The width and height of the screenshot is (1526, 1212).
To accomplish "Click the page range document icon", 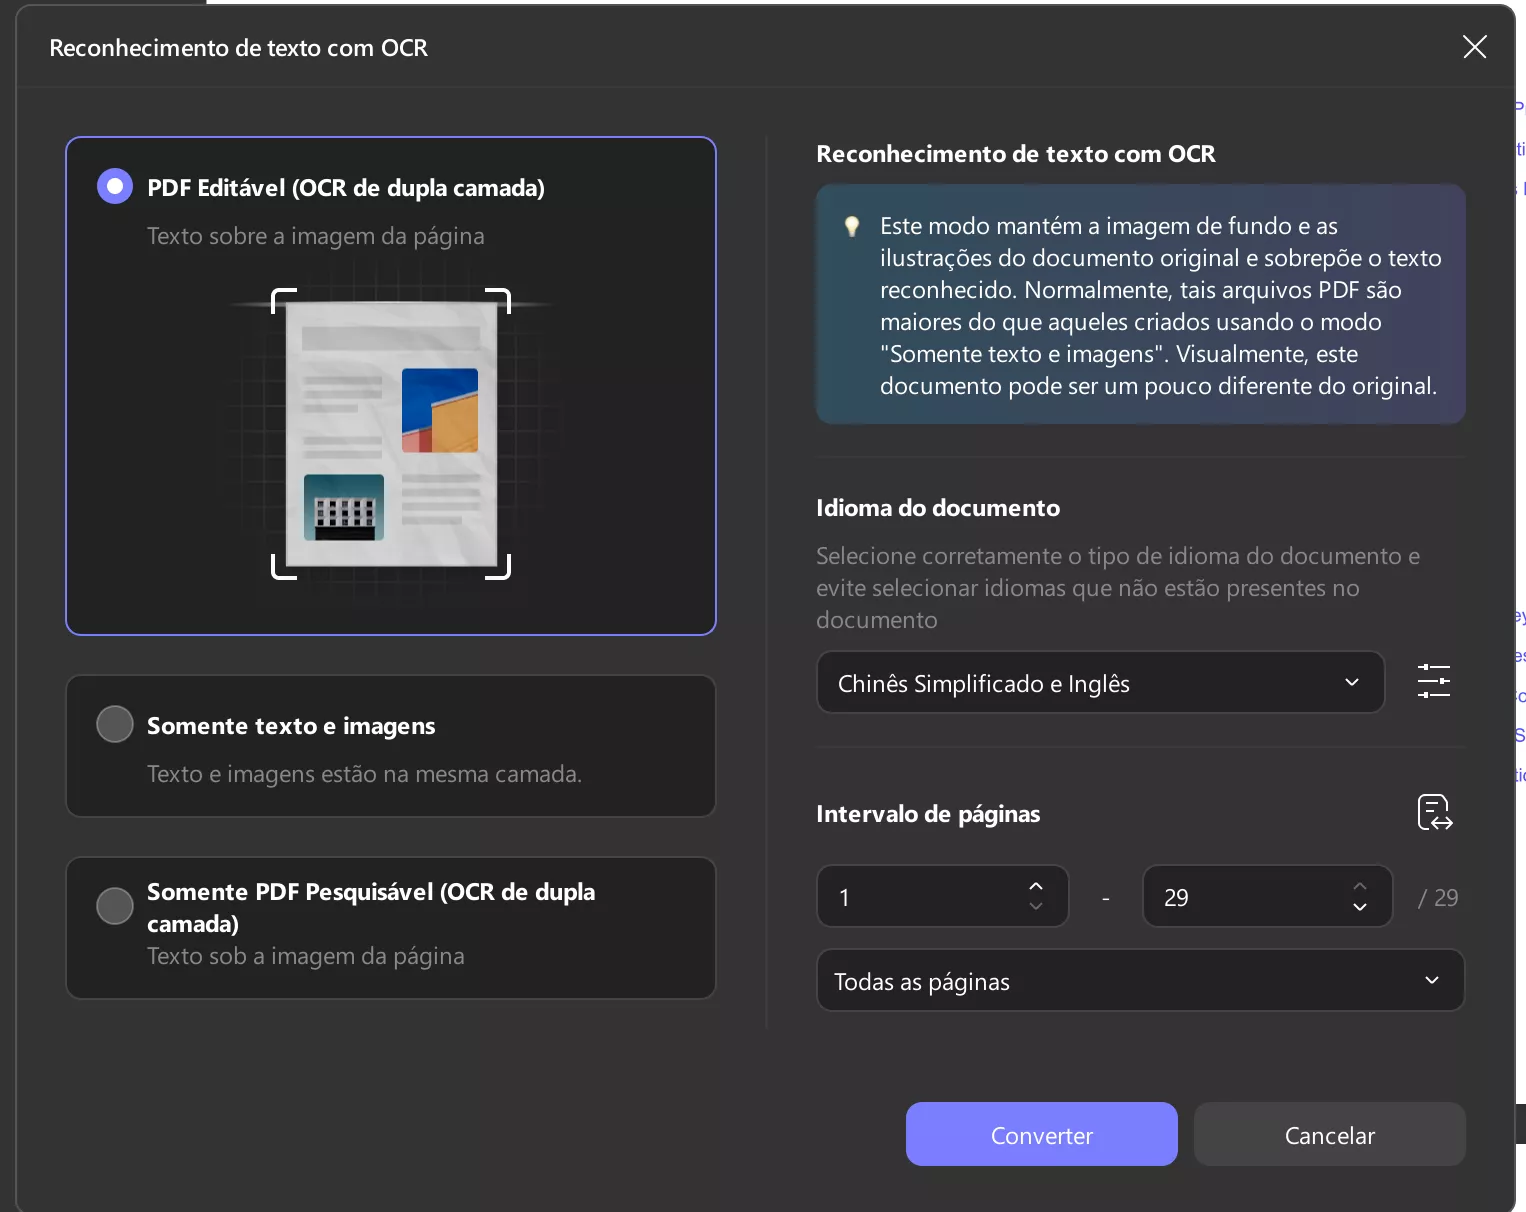I will (1433, 812).
